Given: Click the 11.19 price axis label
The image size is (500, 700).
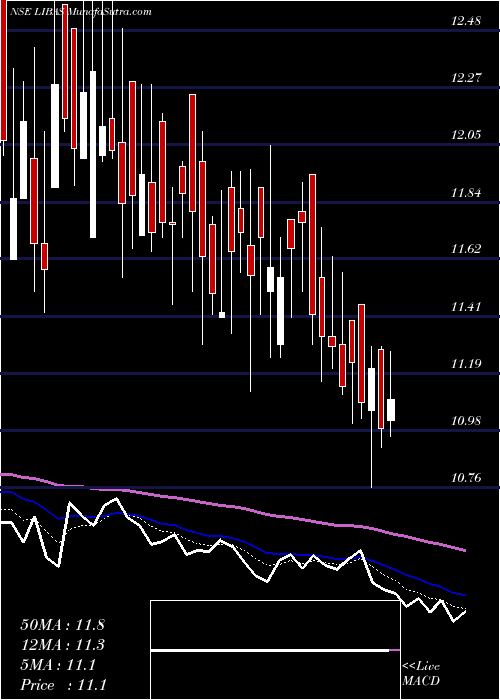Looking at the screenshot, I should click(x=467, y=363).
